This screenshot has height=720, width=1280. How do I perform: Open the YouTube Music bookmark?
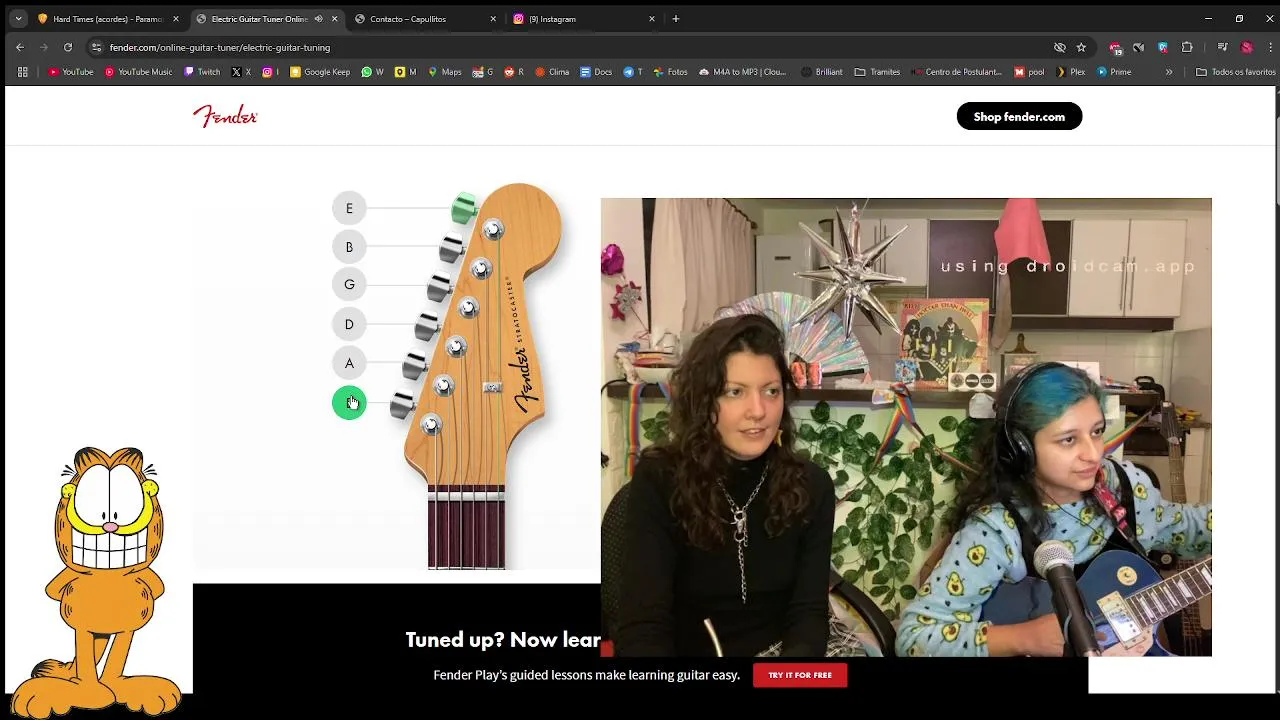(139, 72)
